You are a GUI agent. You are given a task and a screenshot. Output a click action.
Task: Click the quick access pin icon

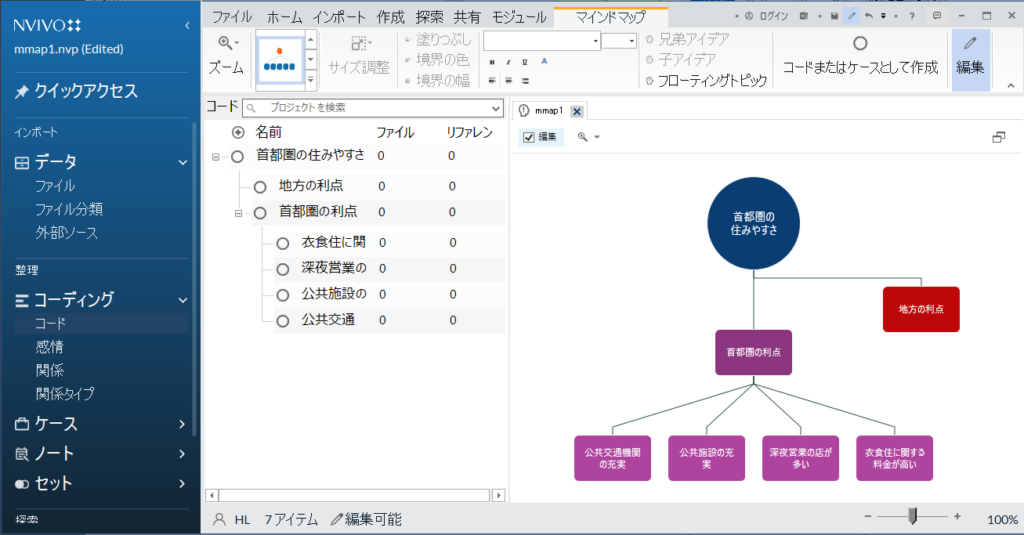(21, 92)
